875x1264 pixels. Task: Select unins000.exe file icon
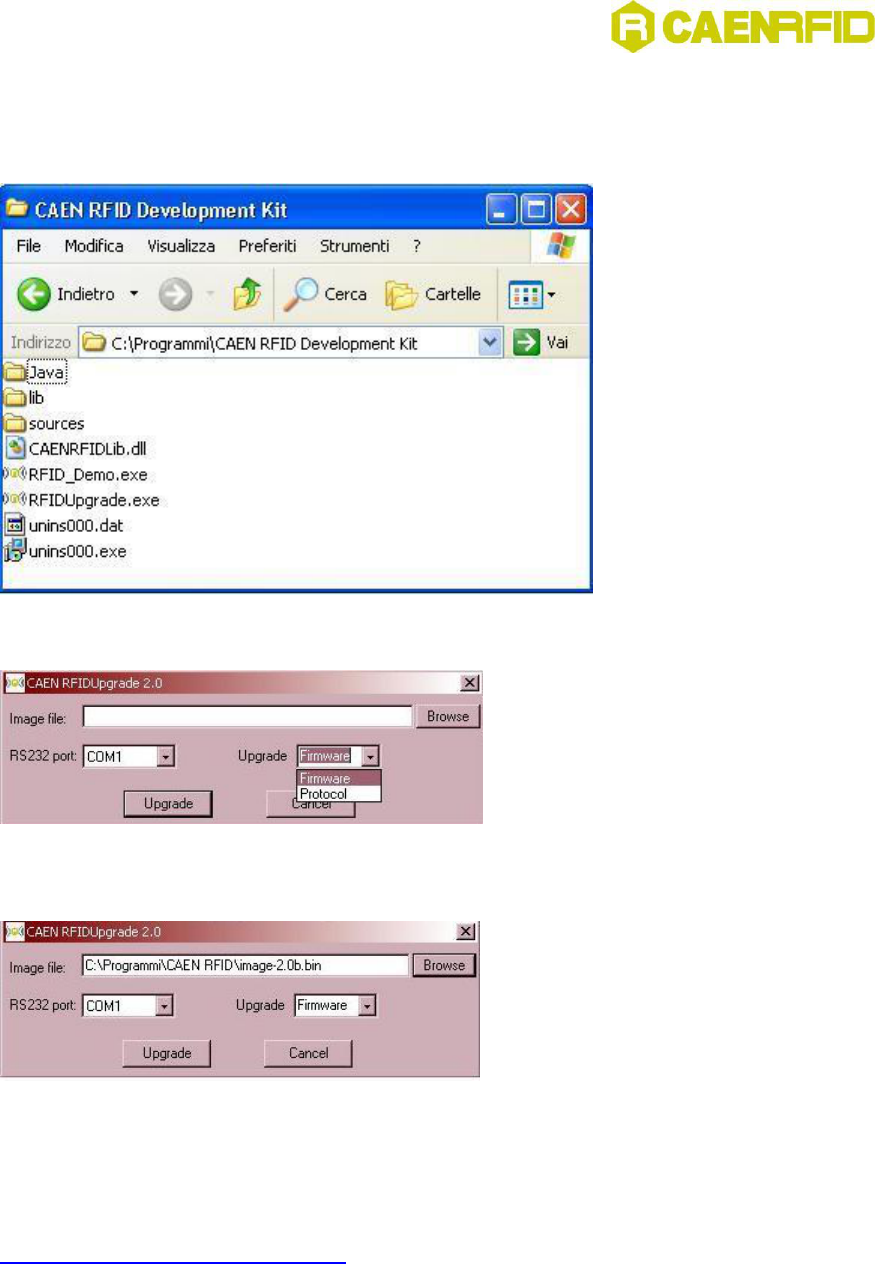tap(15, 550)
